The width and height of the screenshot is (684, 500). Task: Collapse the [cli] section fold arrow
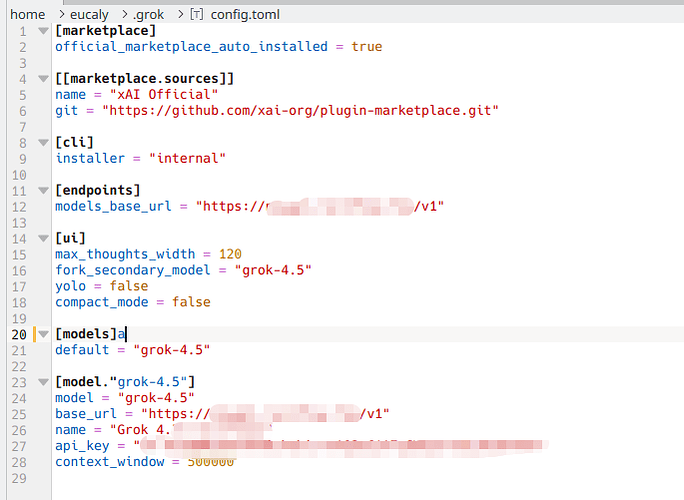point(43,143)
